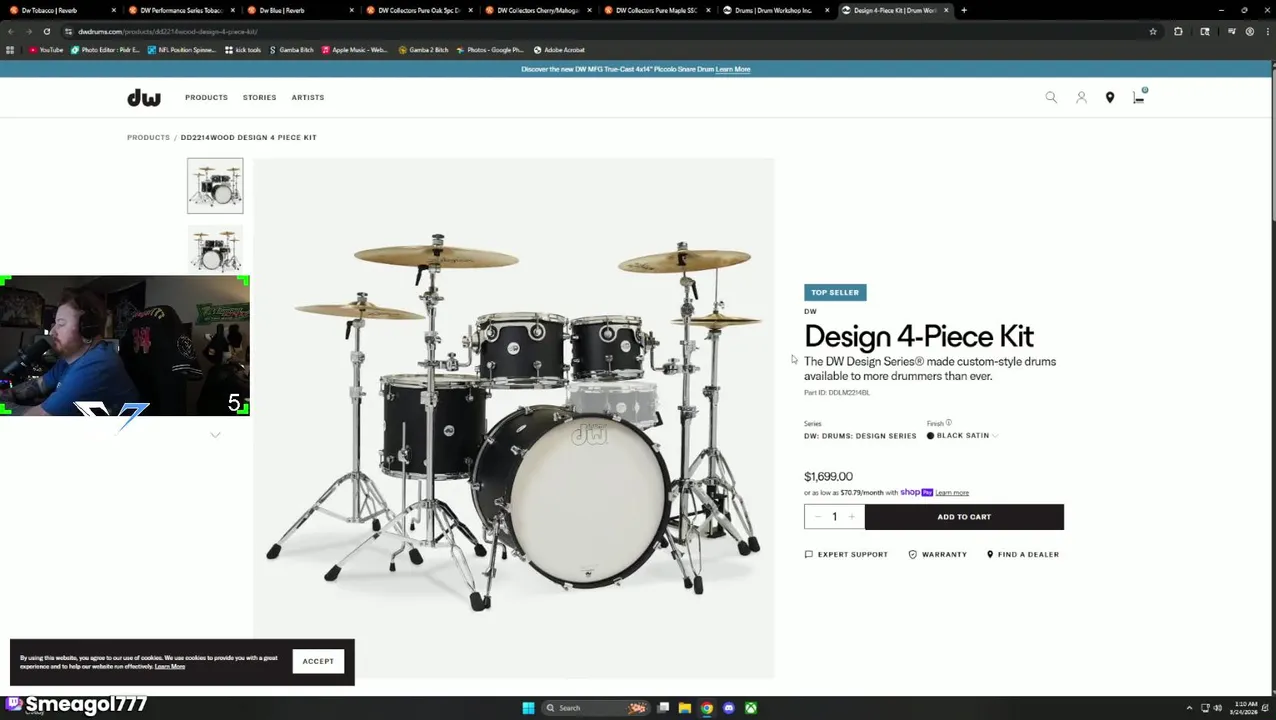This screenshot has width=1276, height=720.
Task: Go to Products breadcrumb
Action: click(x=148, y=137)
